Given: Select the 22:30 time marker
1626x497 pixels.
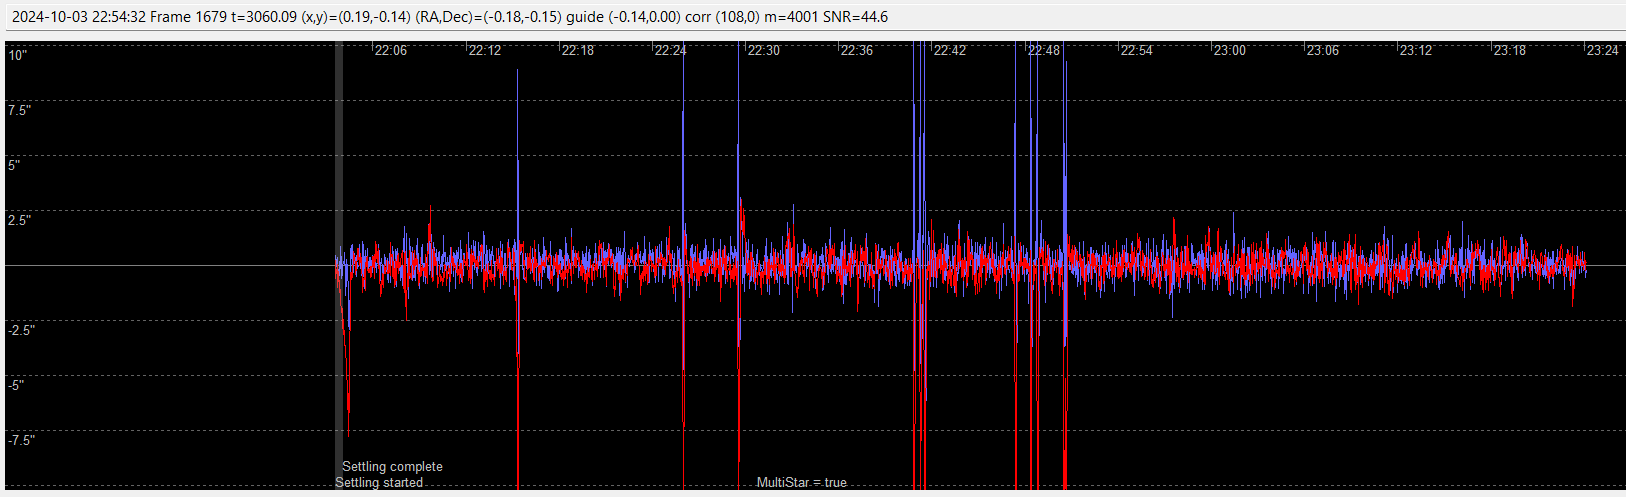Looking at the screenshot, I should pos(763,51).
